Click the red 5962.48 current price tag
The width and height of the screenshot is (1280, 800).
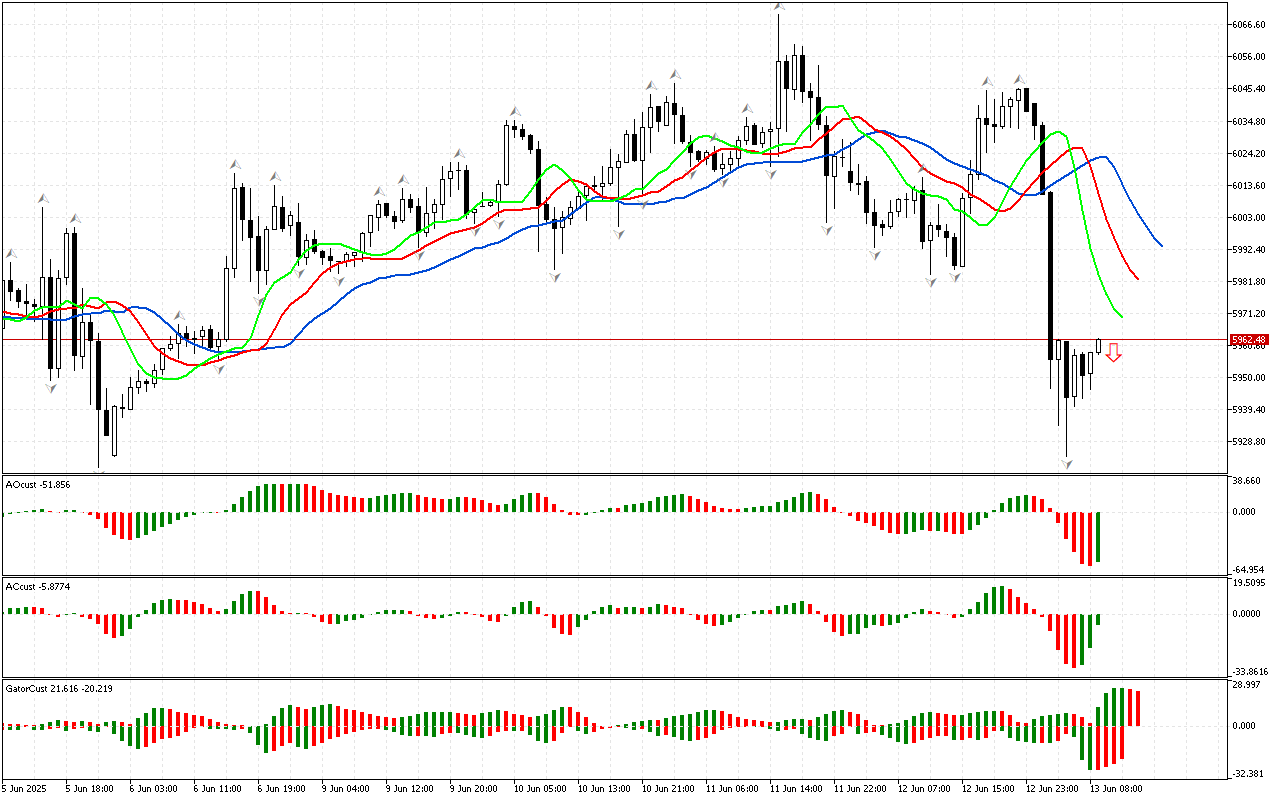click(1250, 340)
